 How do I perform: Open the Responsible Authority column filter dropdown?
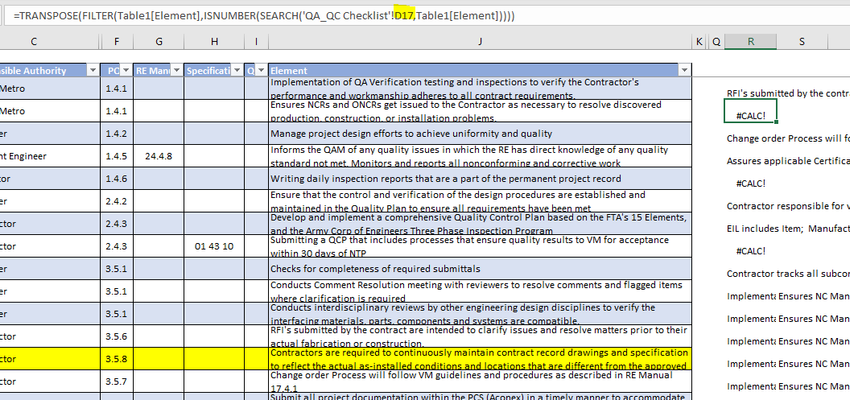tap(93, 70)
